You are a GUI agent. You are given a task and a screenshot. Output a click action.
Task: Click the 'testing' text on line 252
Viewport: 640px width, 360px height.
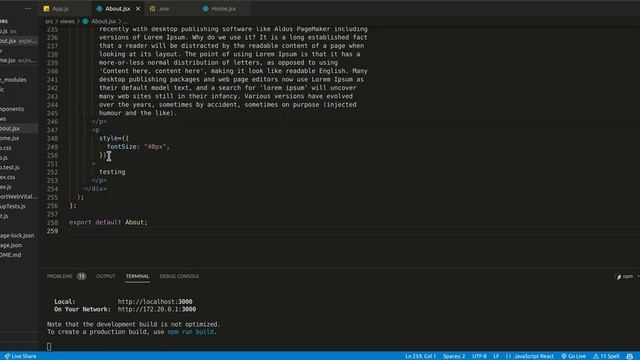tap(112, 172)
